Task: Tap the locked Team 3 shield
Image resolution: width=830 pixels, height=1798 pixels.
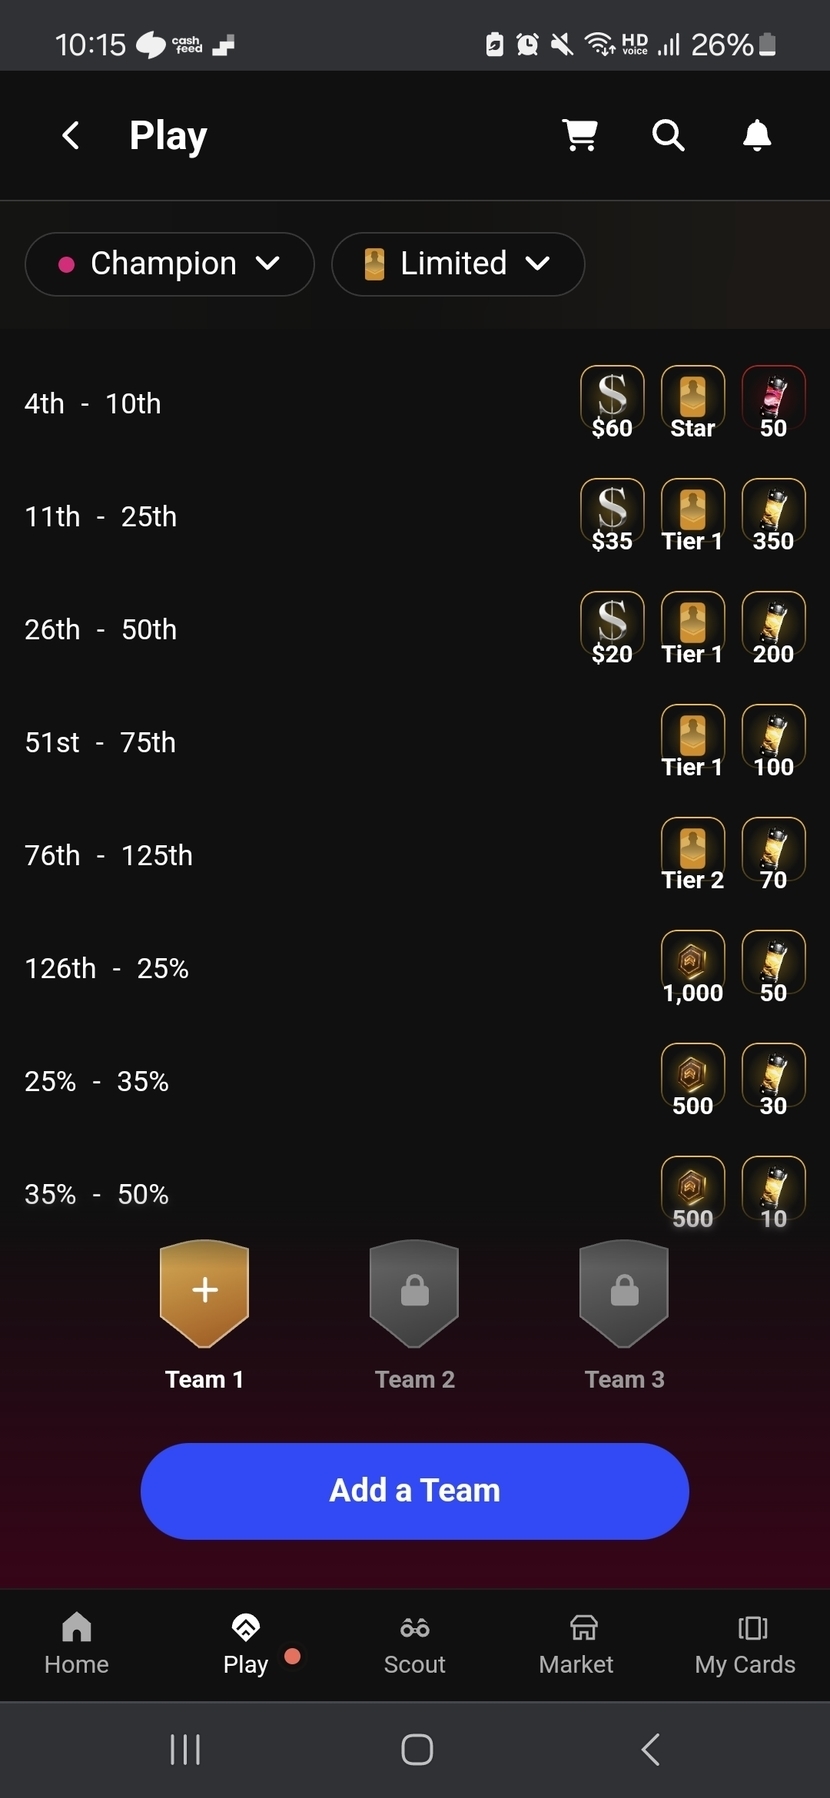Action: (x=624, y=1292)
